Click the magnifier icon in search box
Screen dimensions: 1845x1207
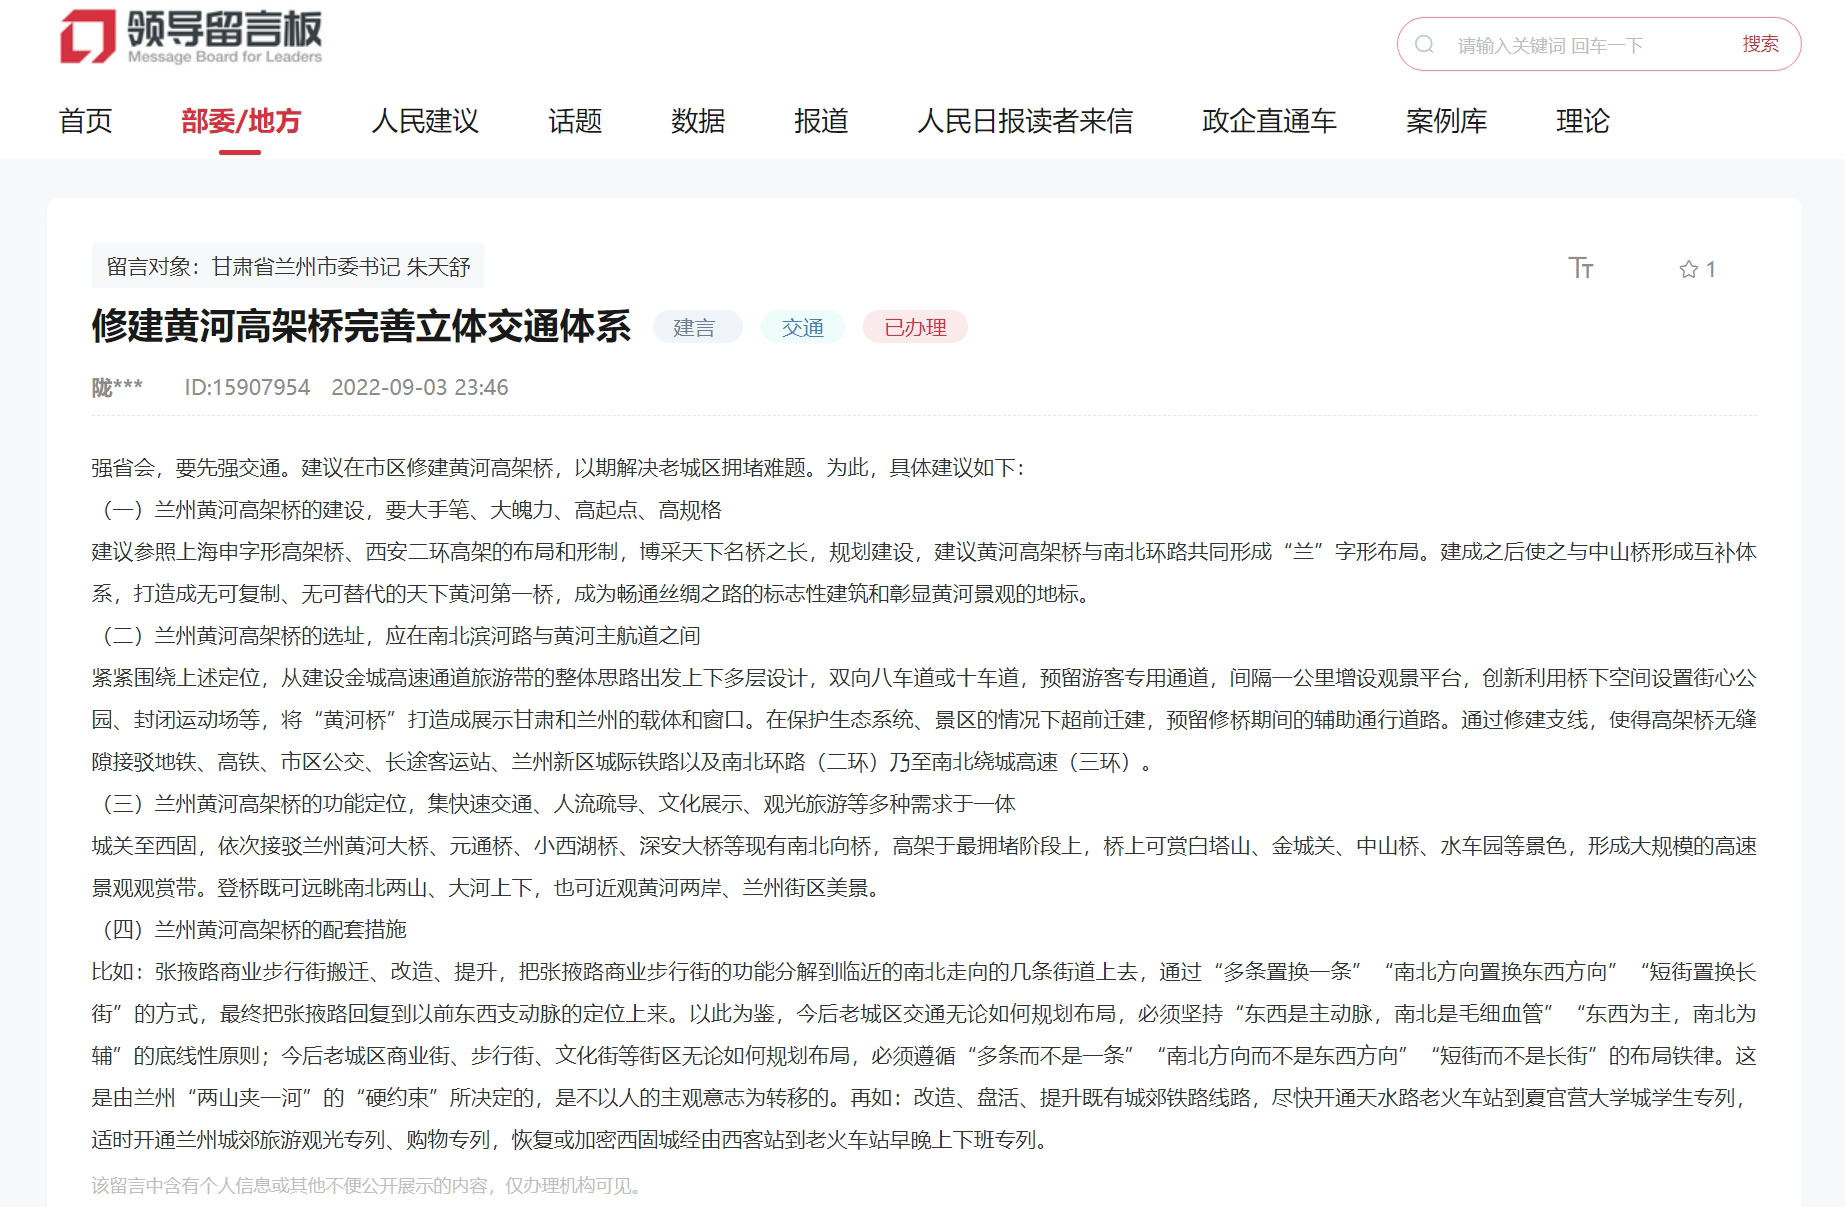pyautogui.click(x=1424, y=44)
